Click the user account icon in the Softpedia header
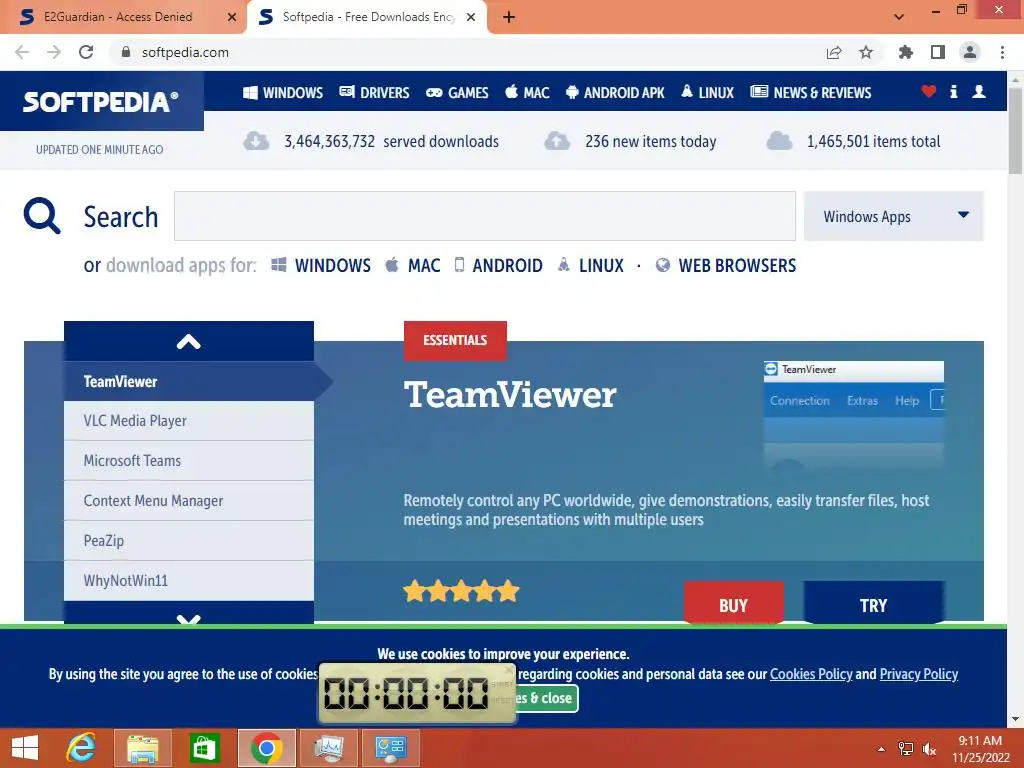Screen dimensions: 1024x768 tap(979, 91)
